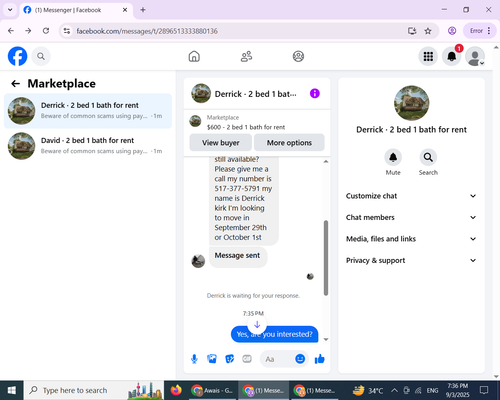Click the chat scrollbar up arrow

click(x=326, y=161)
